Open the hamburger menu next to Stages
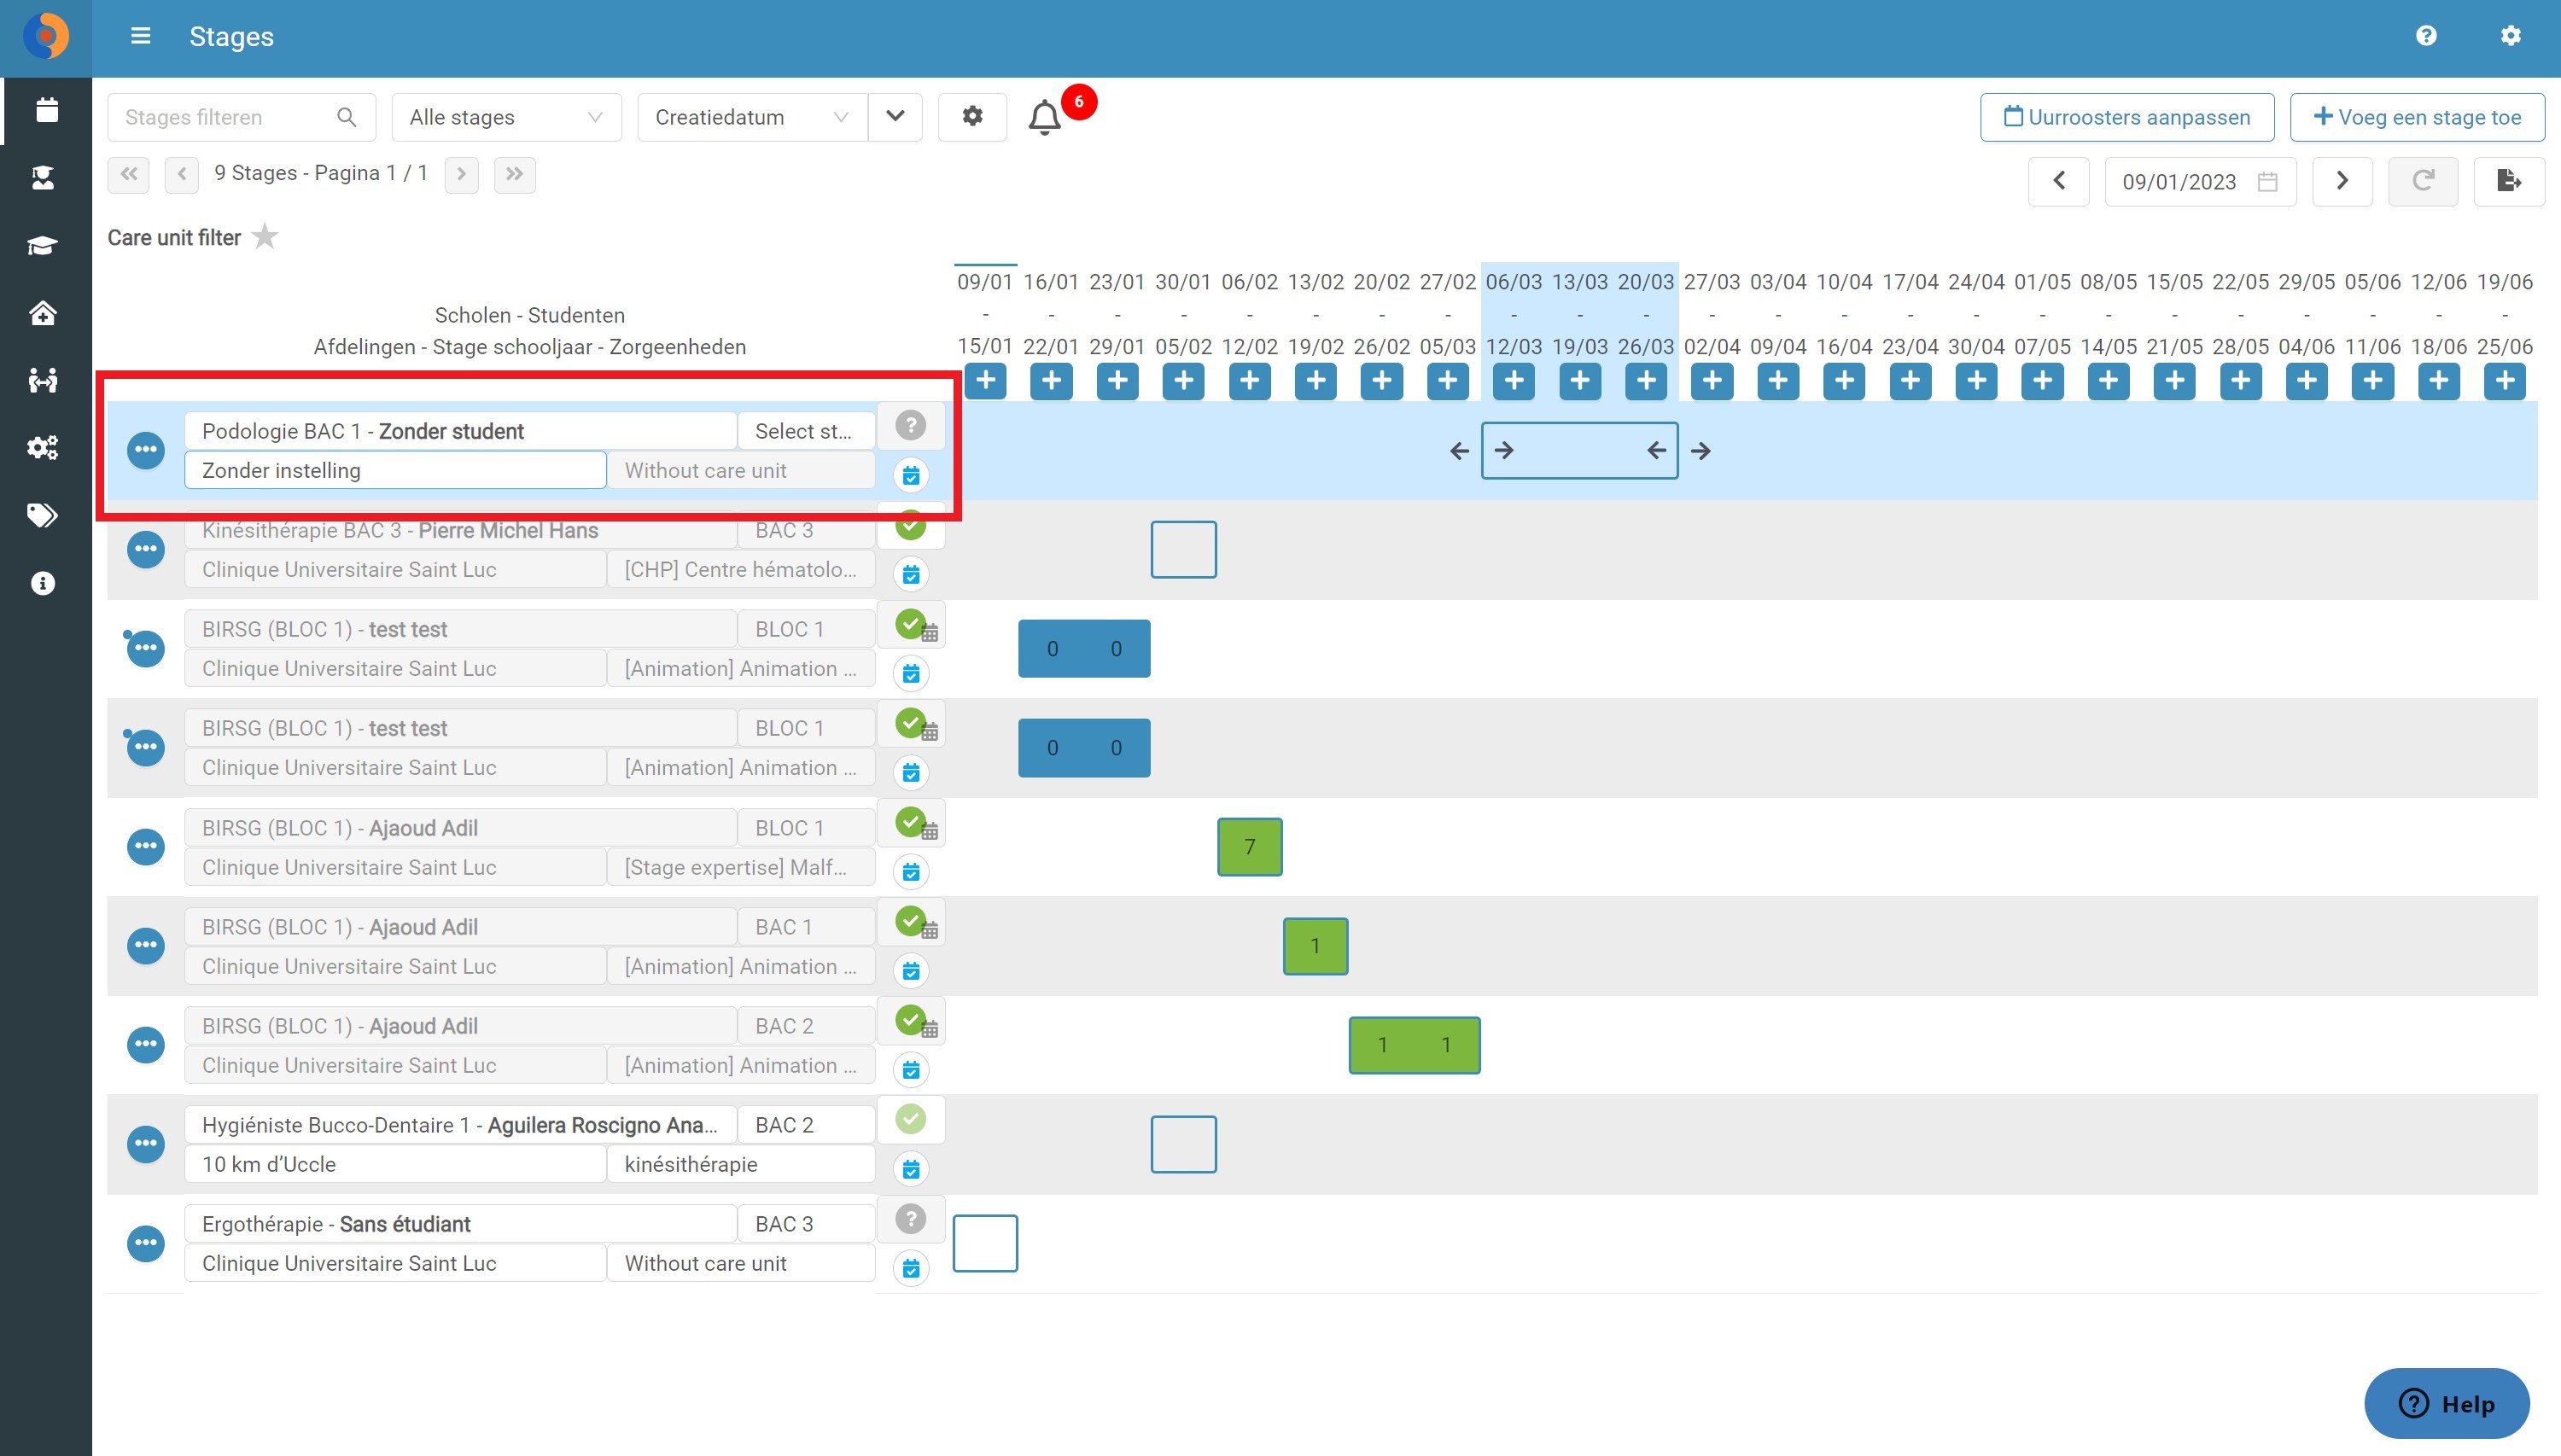The height and width of the screenshot is (1456, 2561). coord(141,36)
